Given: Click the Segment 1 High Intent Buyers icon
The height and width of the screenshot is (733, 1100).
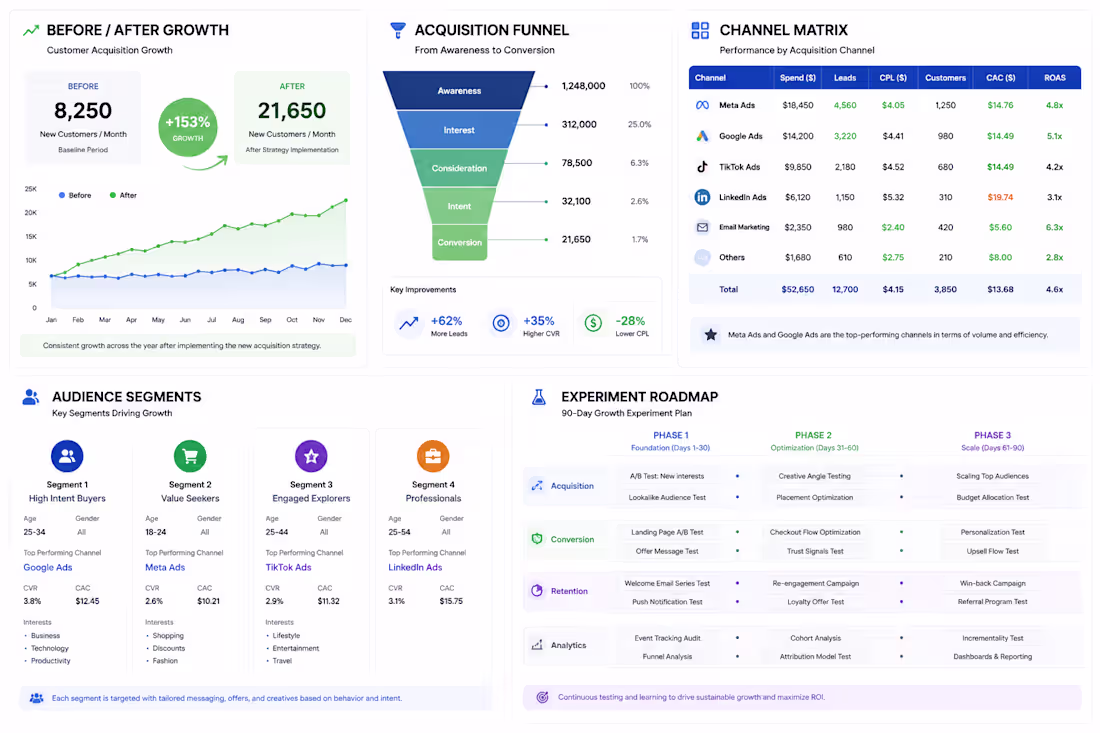Looking at the screenshot, I should click(67, 456).
